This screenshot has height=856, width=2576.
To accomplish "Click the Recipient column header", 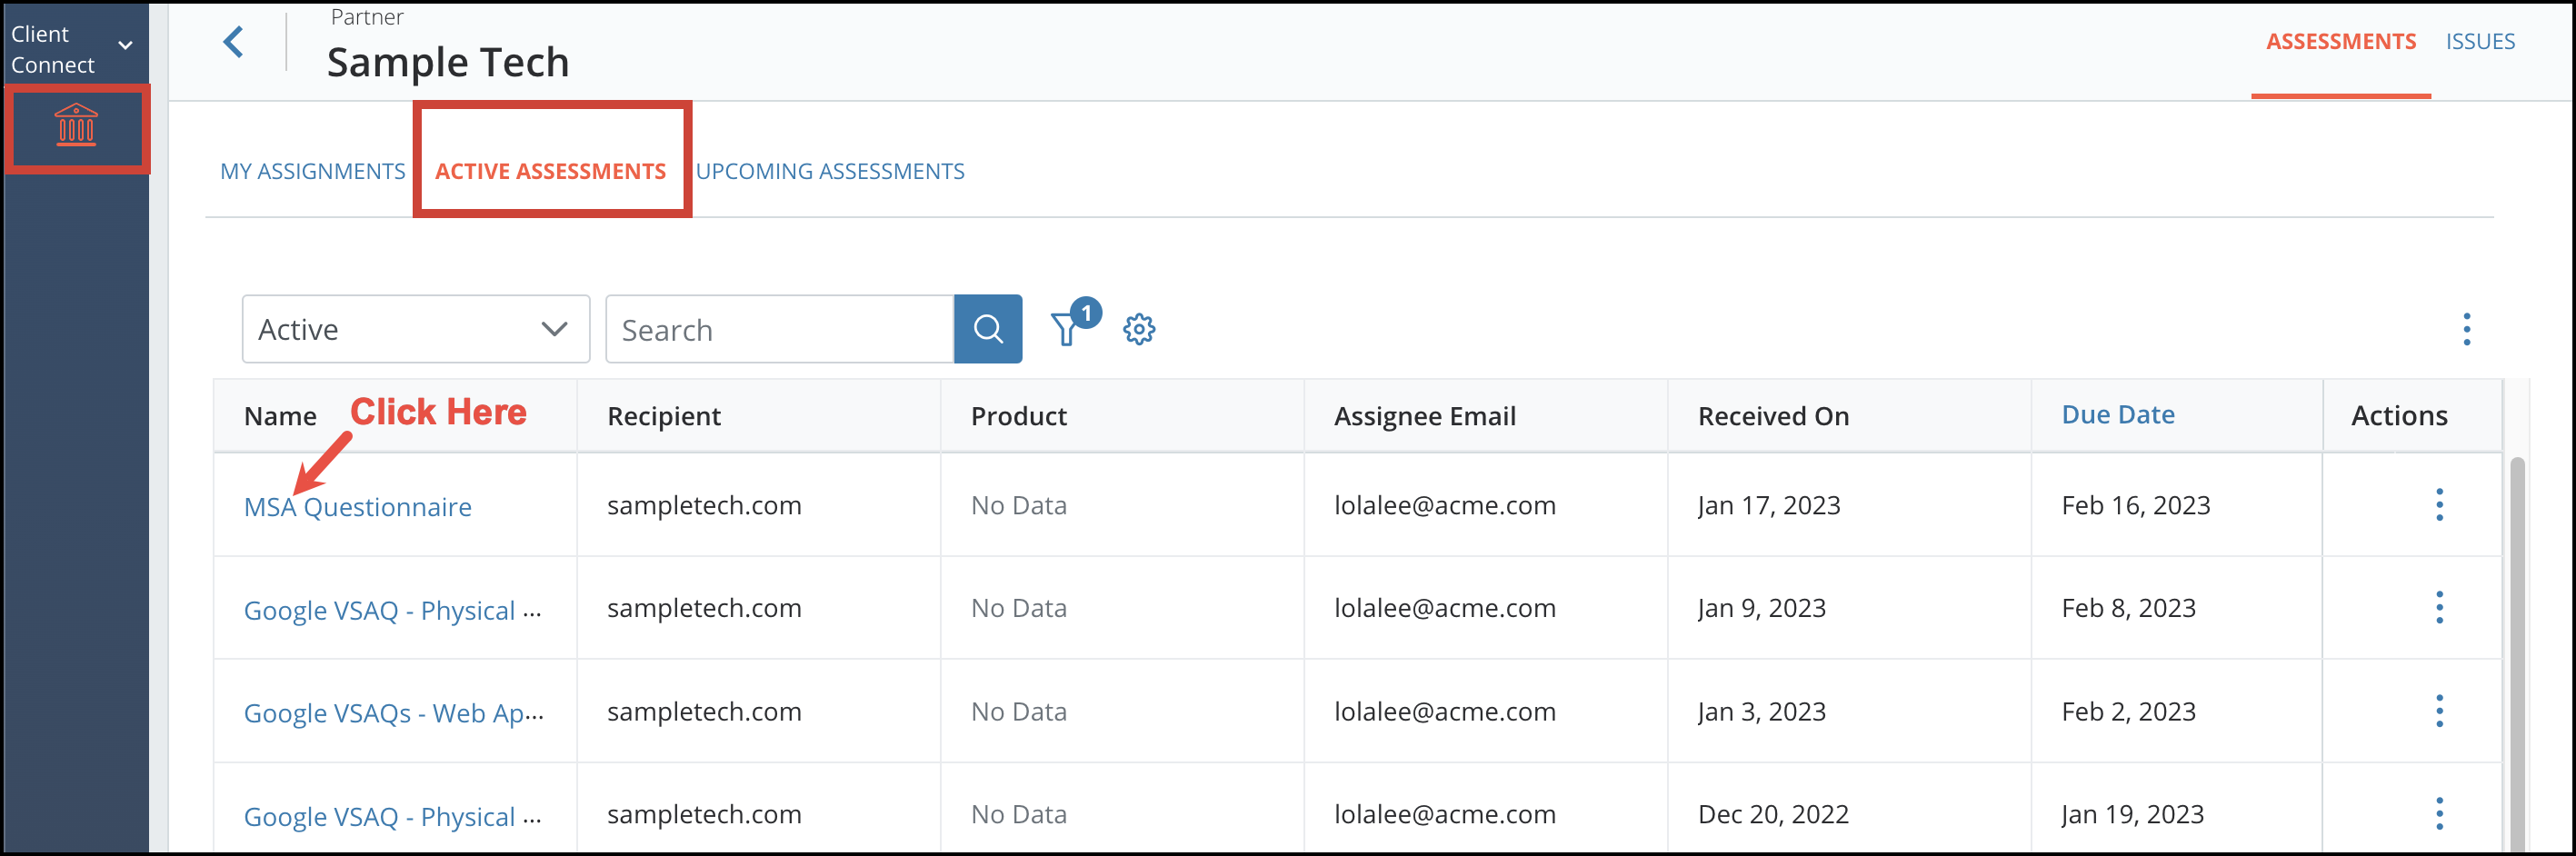I will (664, 416).
